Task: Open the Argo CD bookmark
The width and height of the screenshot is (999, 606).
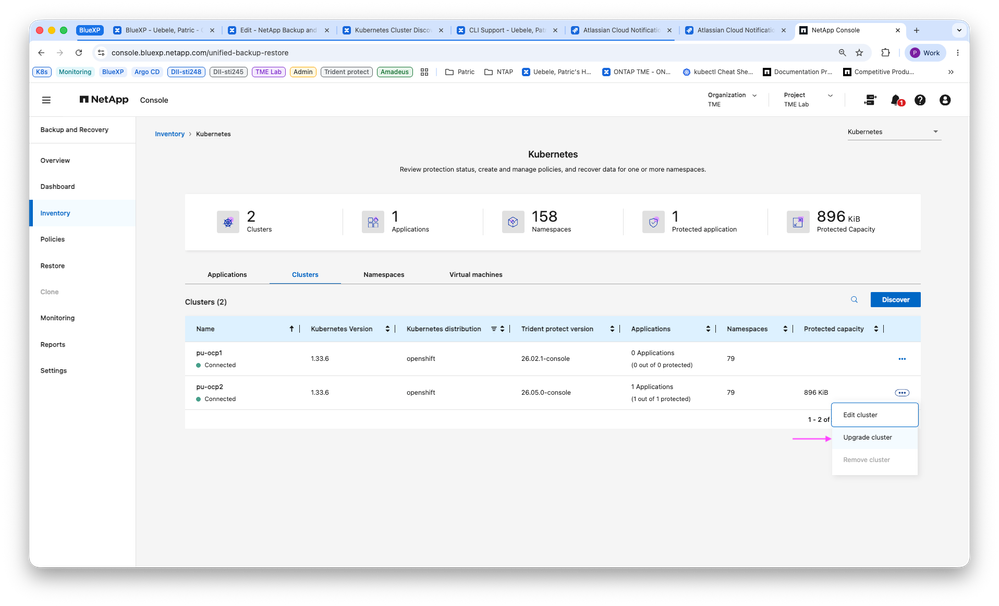Action: pyautogui.click(x=147, y=72)
